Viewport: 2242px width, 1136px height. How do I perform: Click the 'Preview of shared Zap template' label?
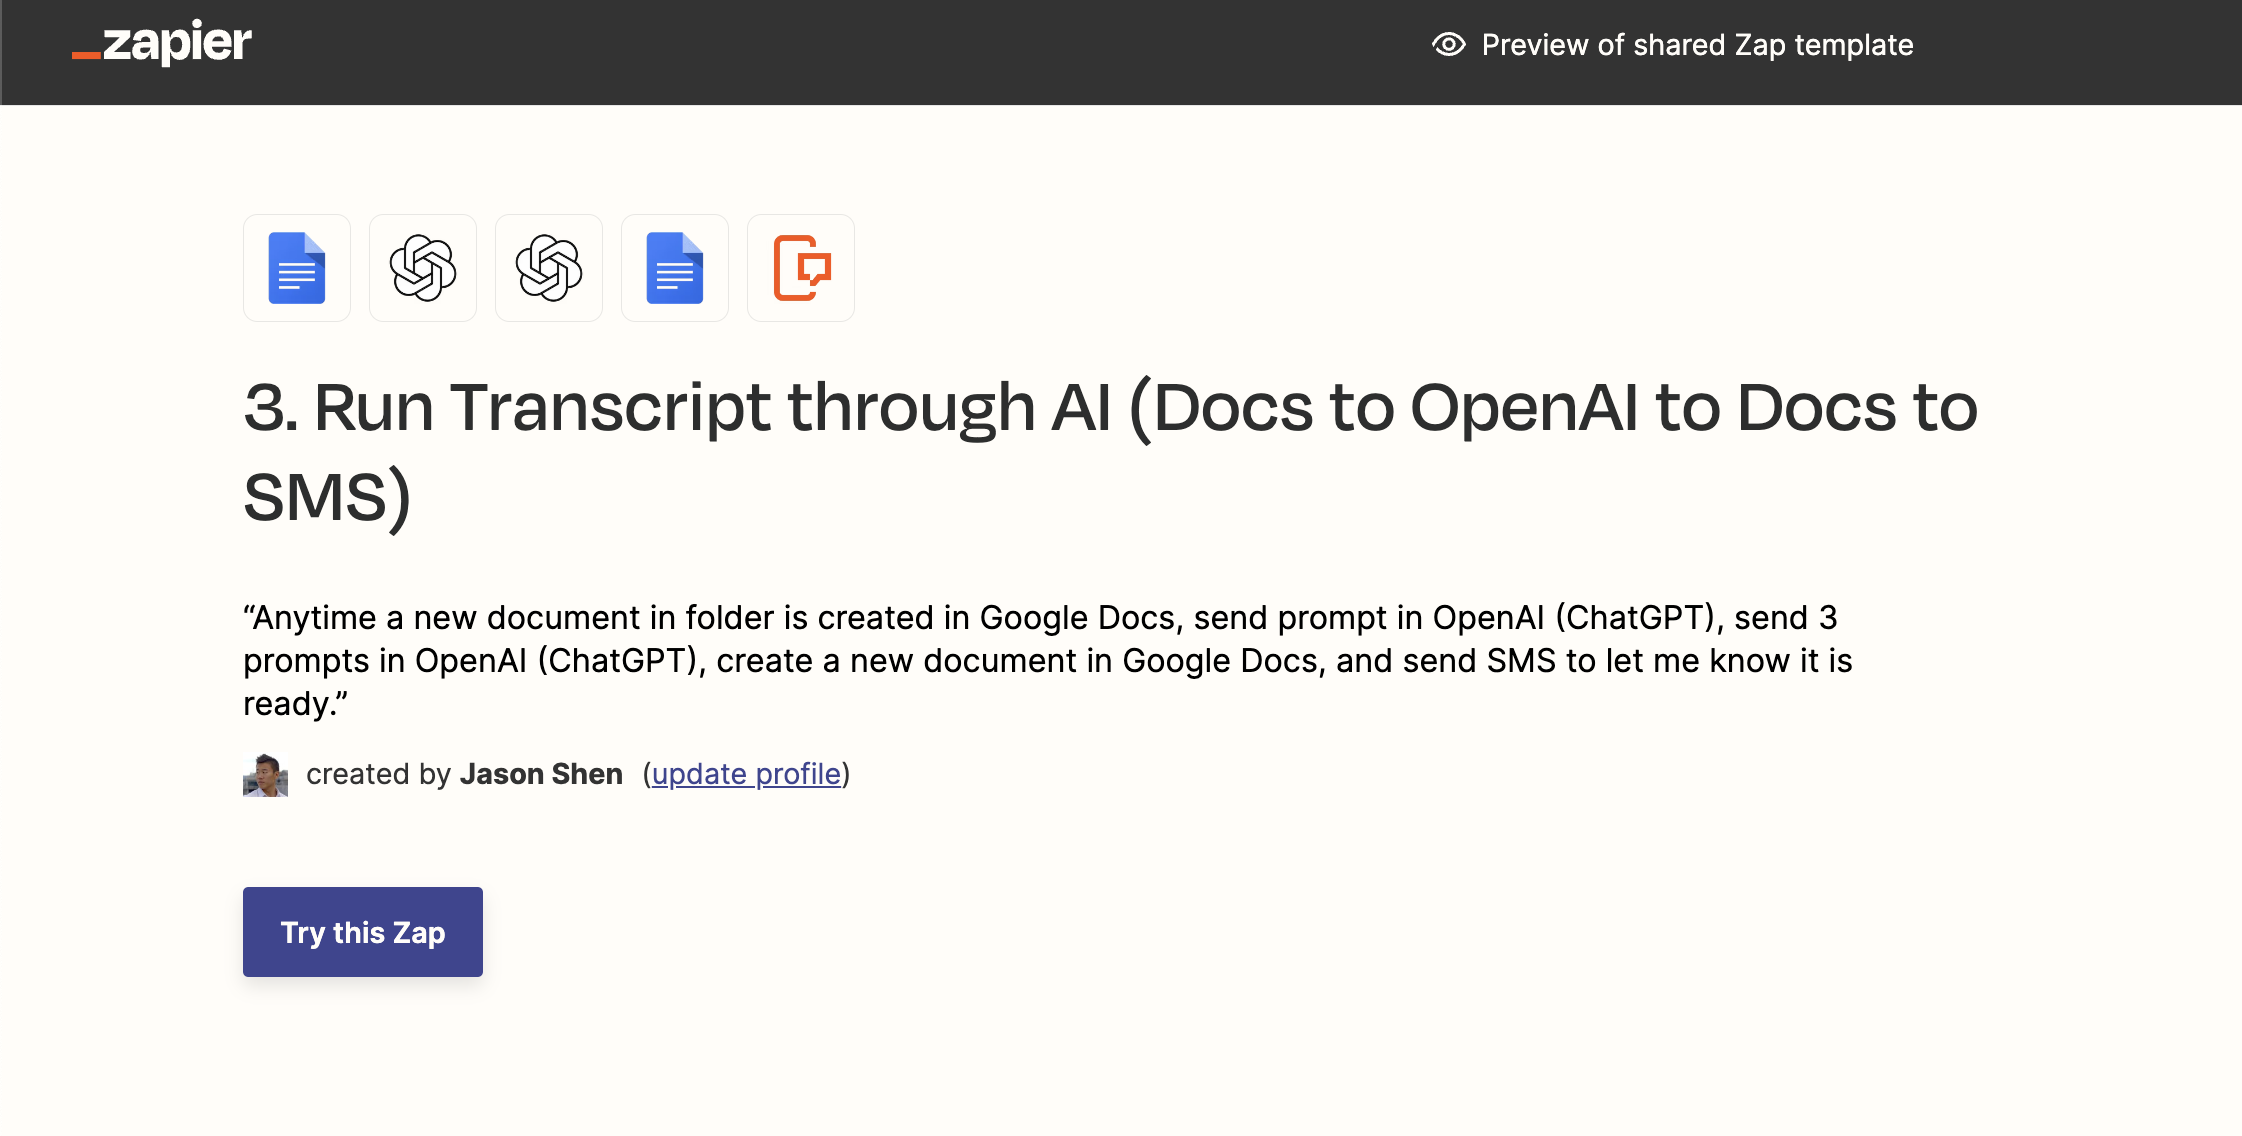tap(1697, 45)
